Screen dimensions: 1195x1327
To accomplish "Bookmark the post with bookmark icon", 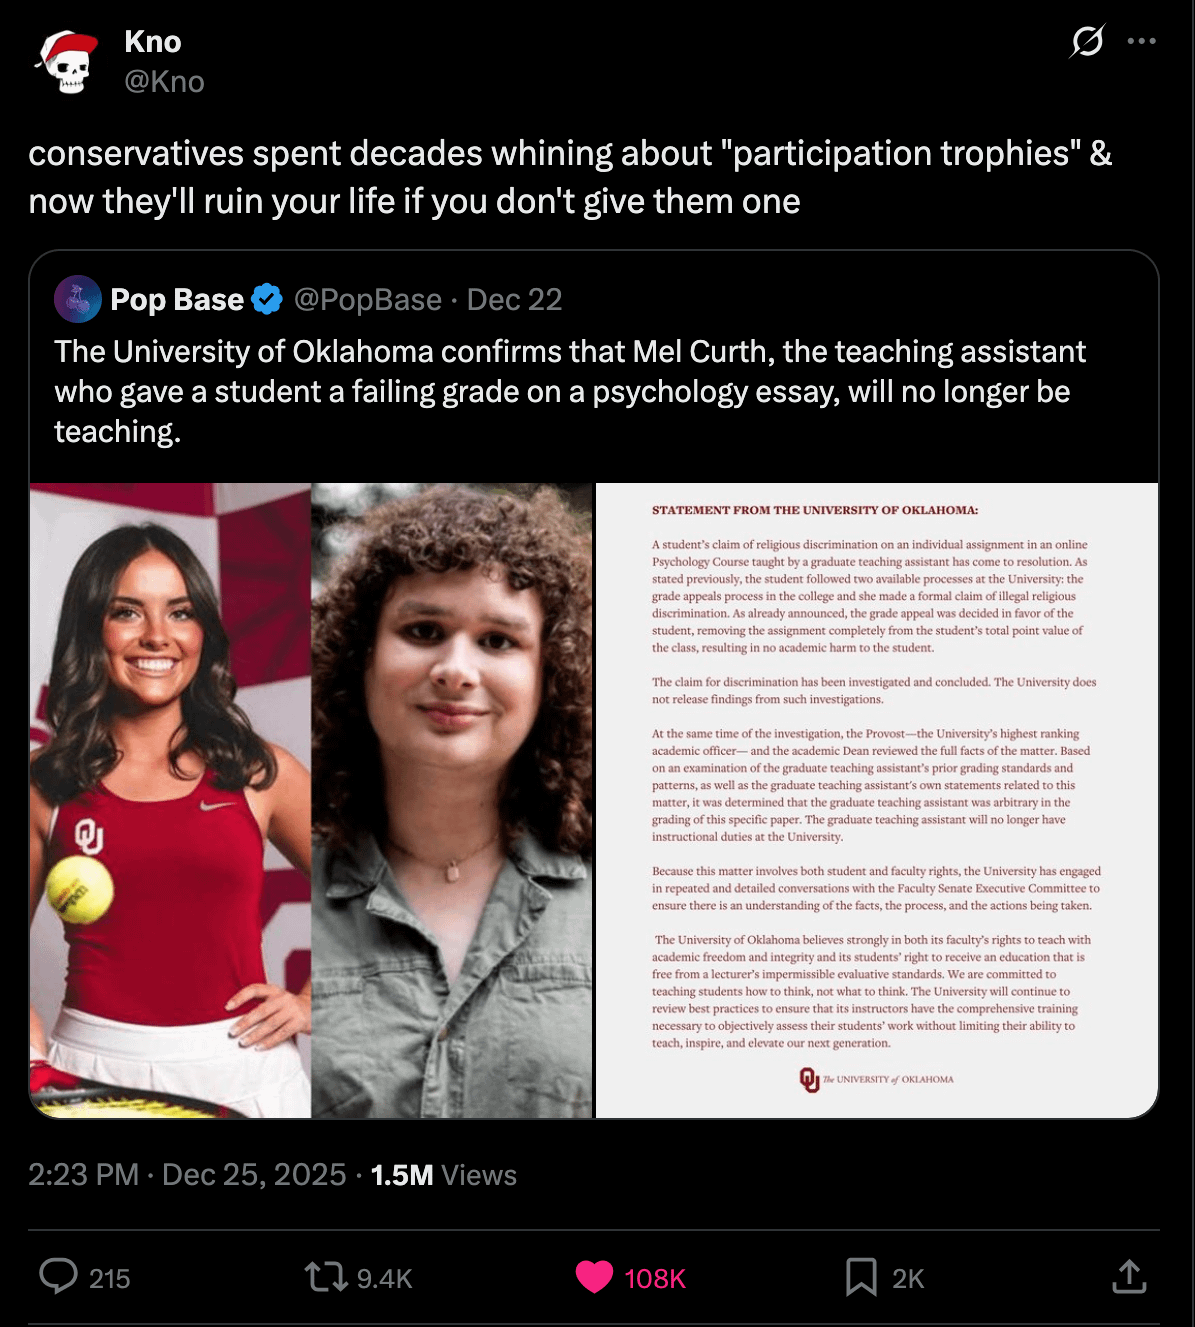I will [861, 1277].
